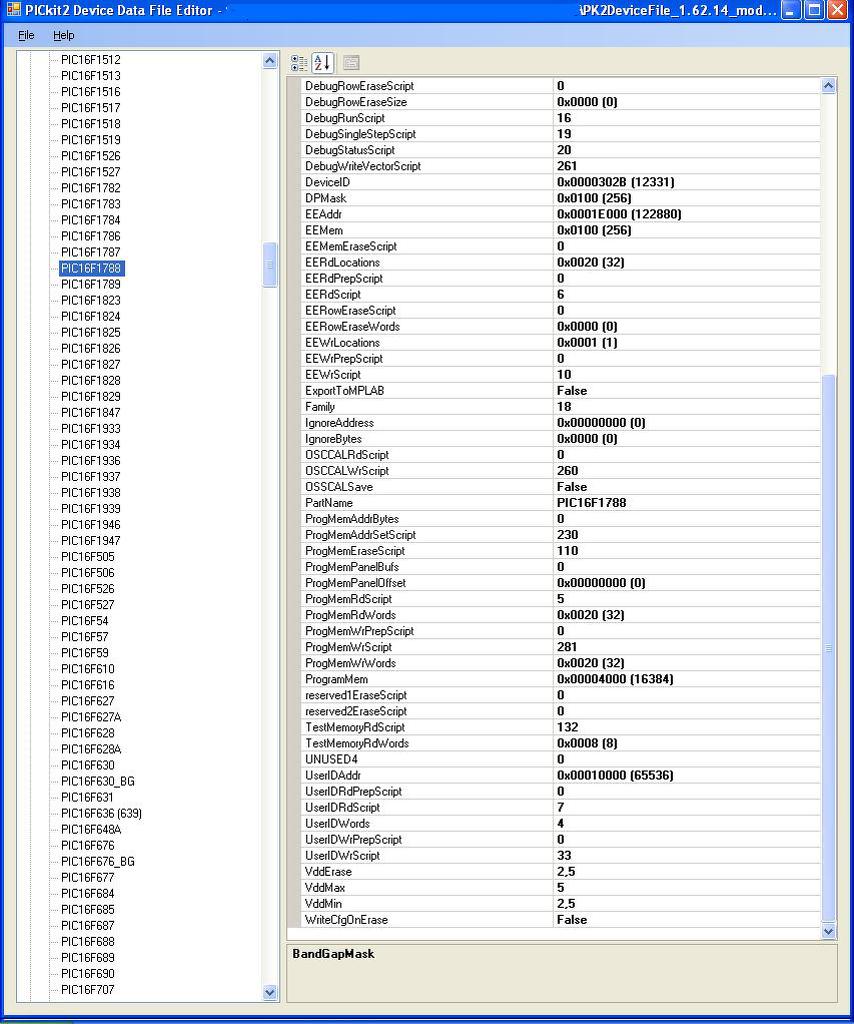Select PIC16F1947 device
Image resolution: width=854 pixels, height=1024 pixels.
[91, 541]
